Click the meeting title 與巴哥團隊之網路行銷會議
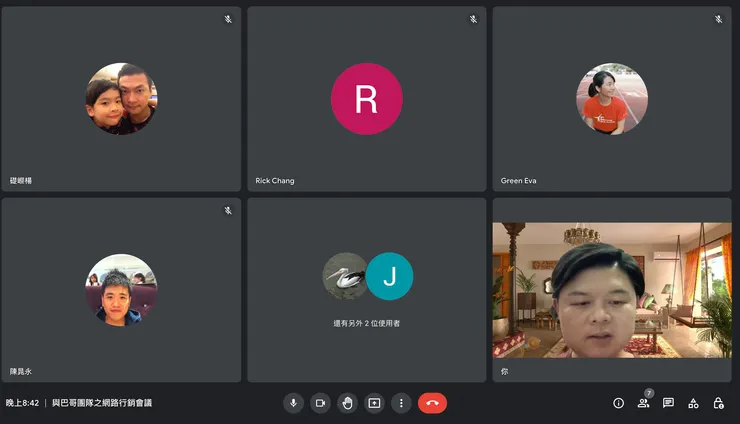The width and height of the screenshot is (740, 424). [x=102, y=403]
